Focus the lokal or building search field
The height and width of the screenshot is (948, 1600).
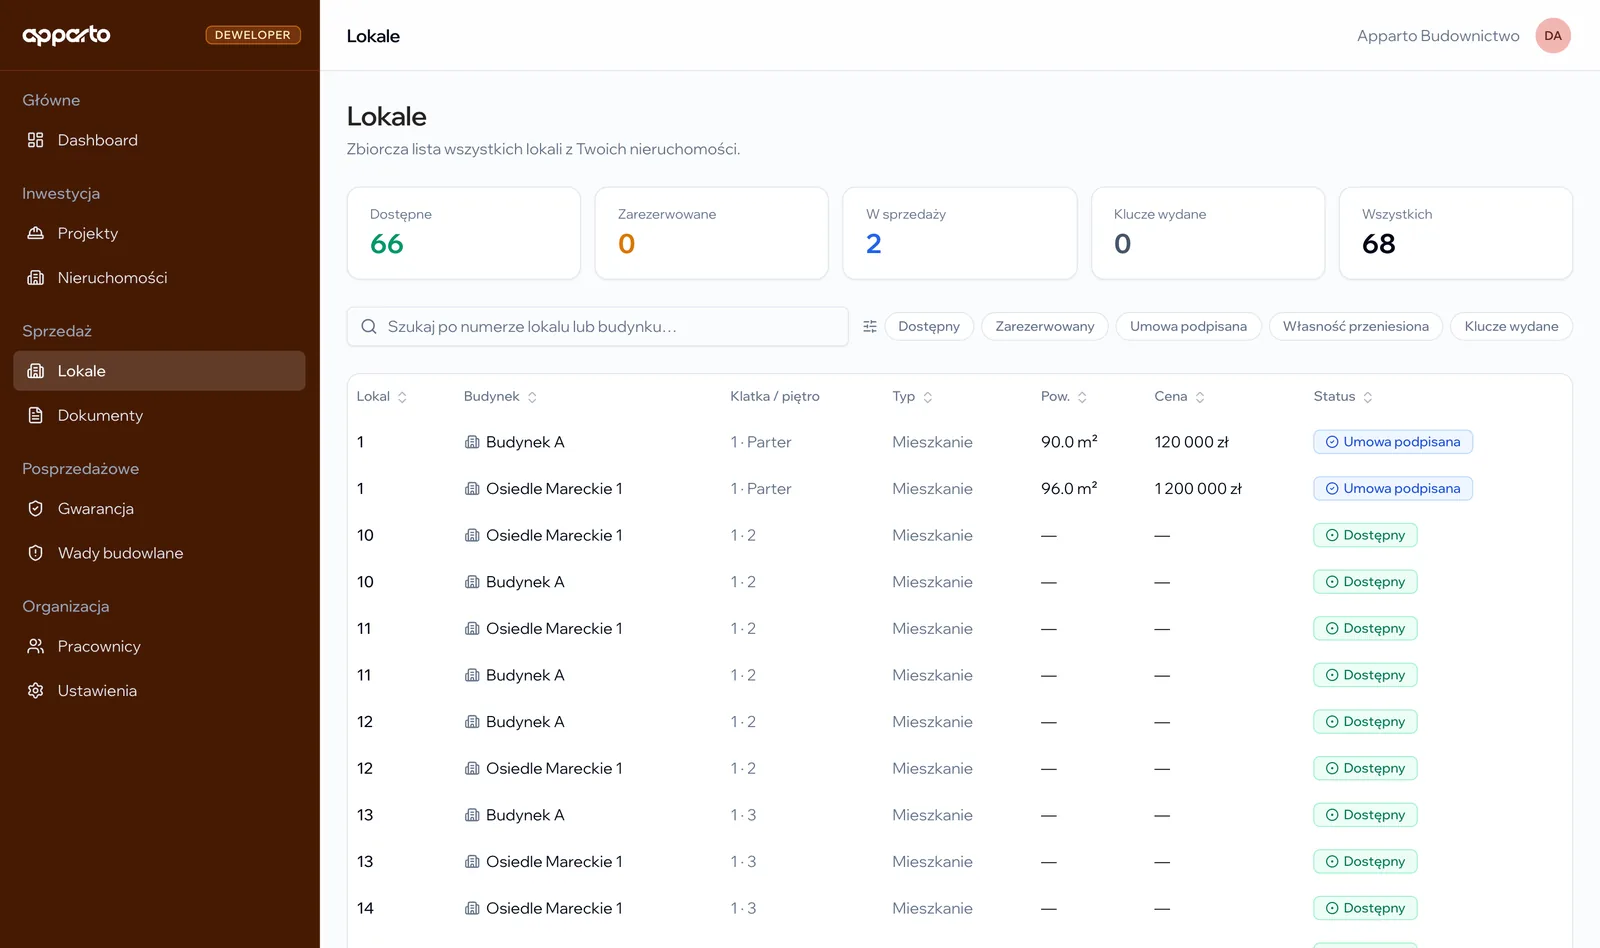598,326
